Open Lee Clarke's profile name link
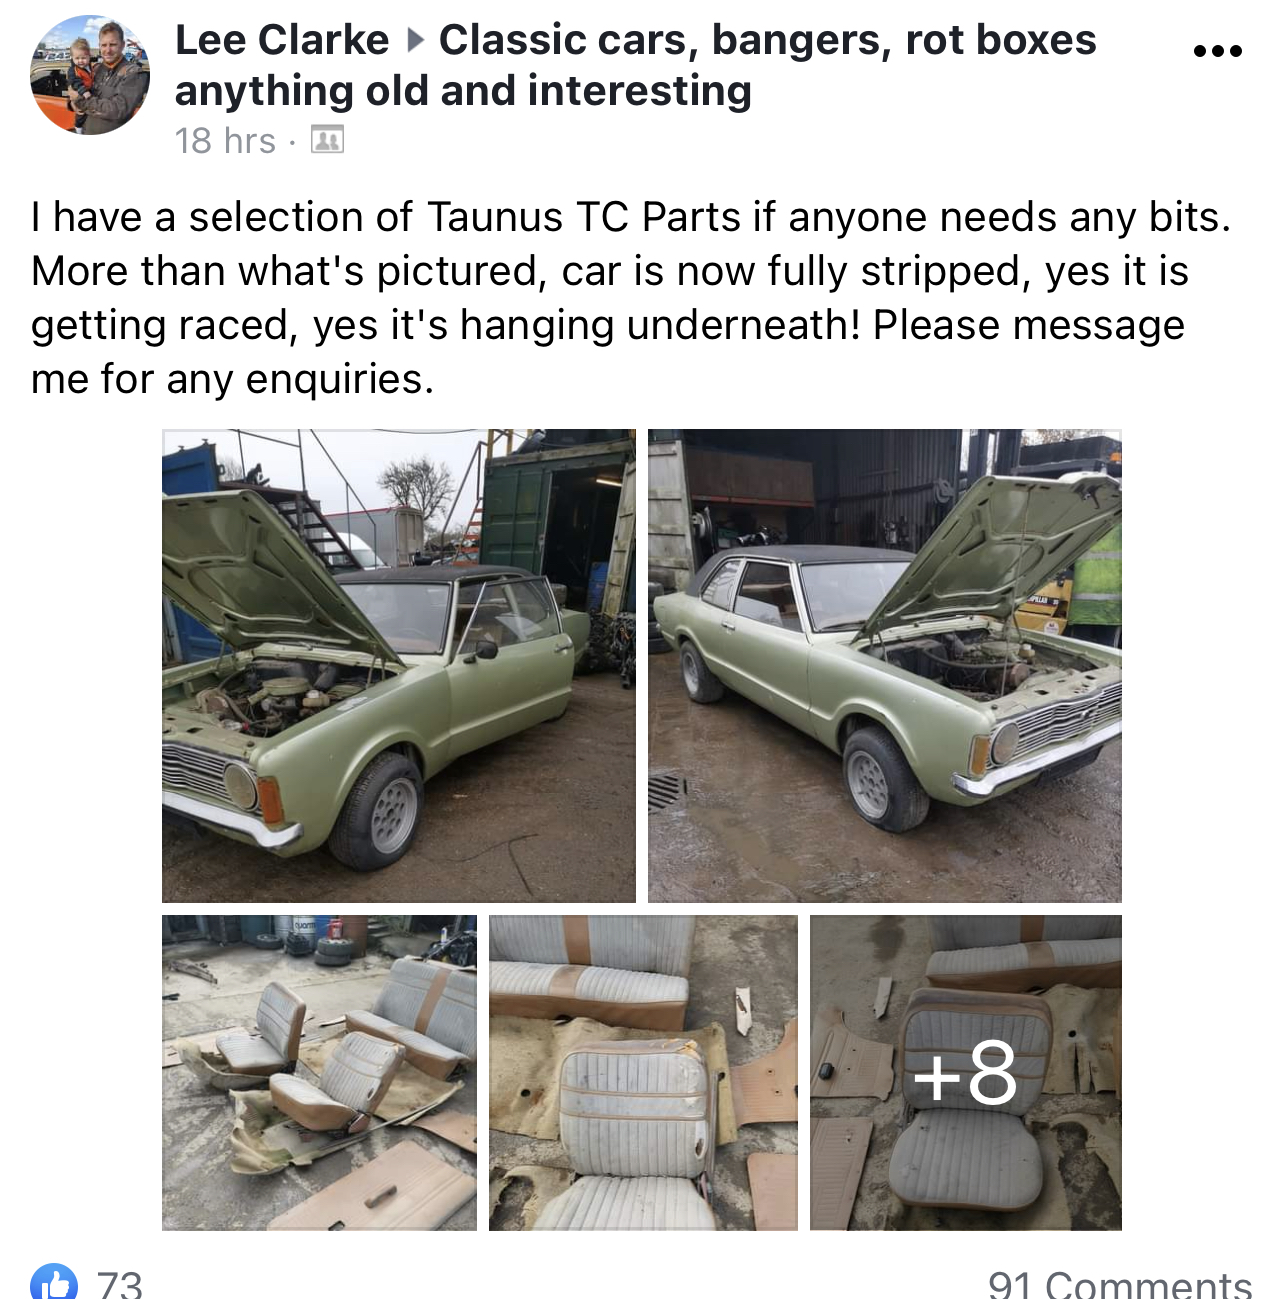 pyautogui.click(x=282, y=40)
